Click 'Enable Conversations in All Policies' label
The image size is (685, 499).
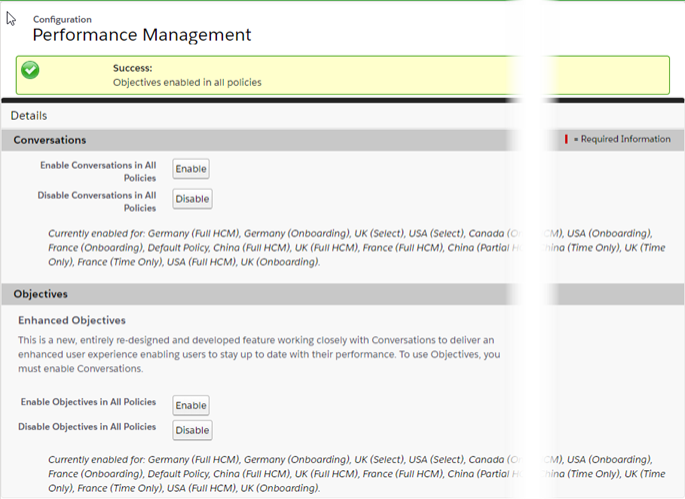[98, 171]
